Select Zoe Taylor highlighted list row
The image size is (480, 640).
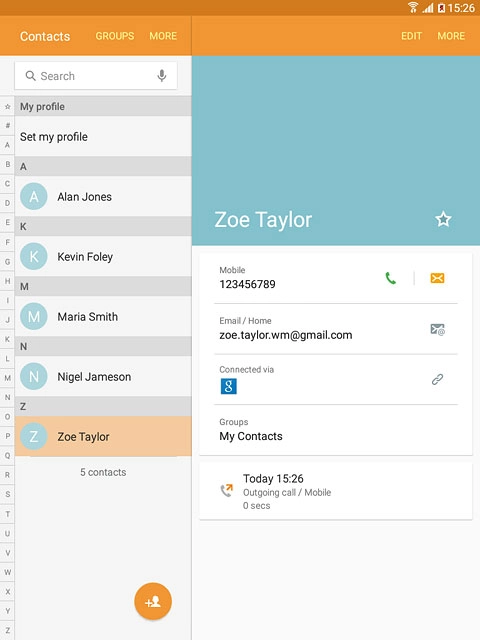pyautogui.click(x=103, y=436)
